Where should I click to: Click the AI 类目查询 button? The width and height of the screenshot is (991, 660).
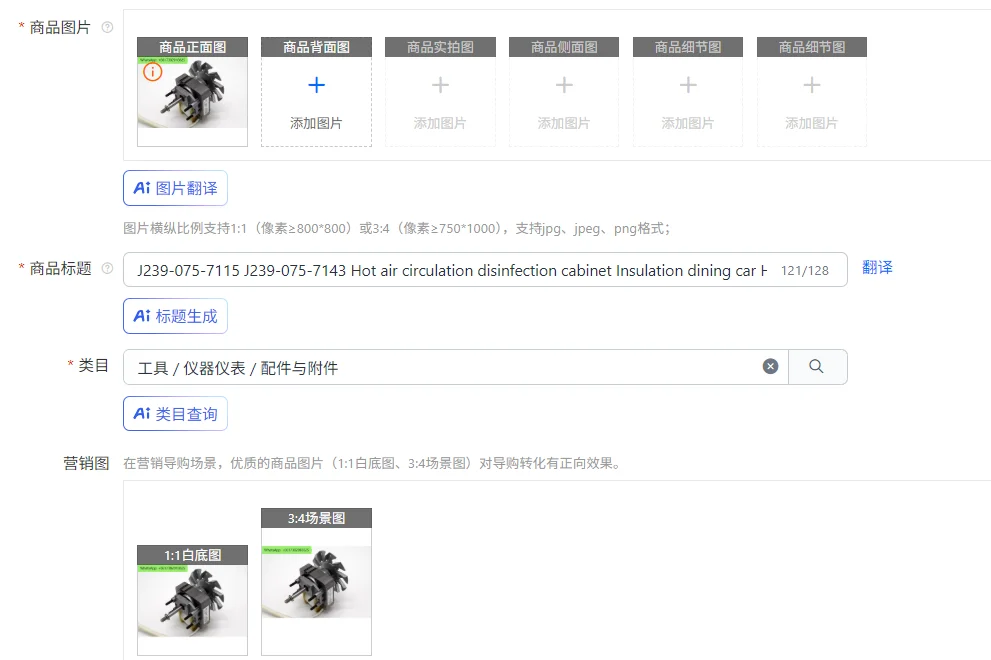point(175,413)
